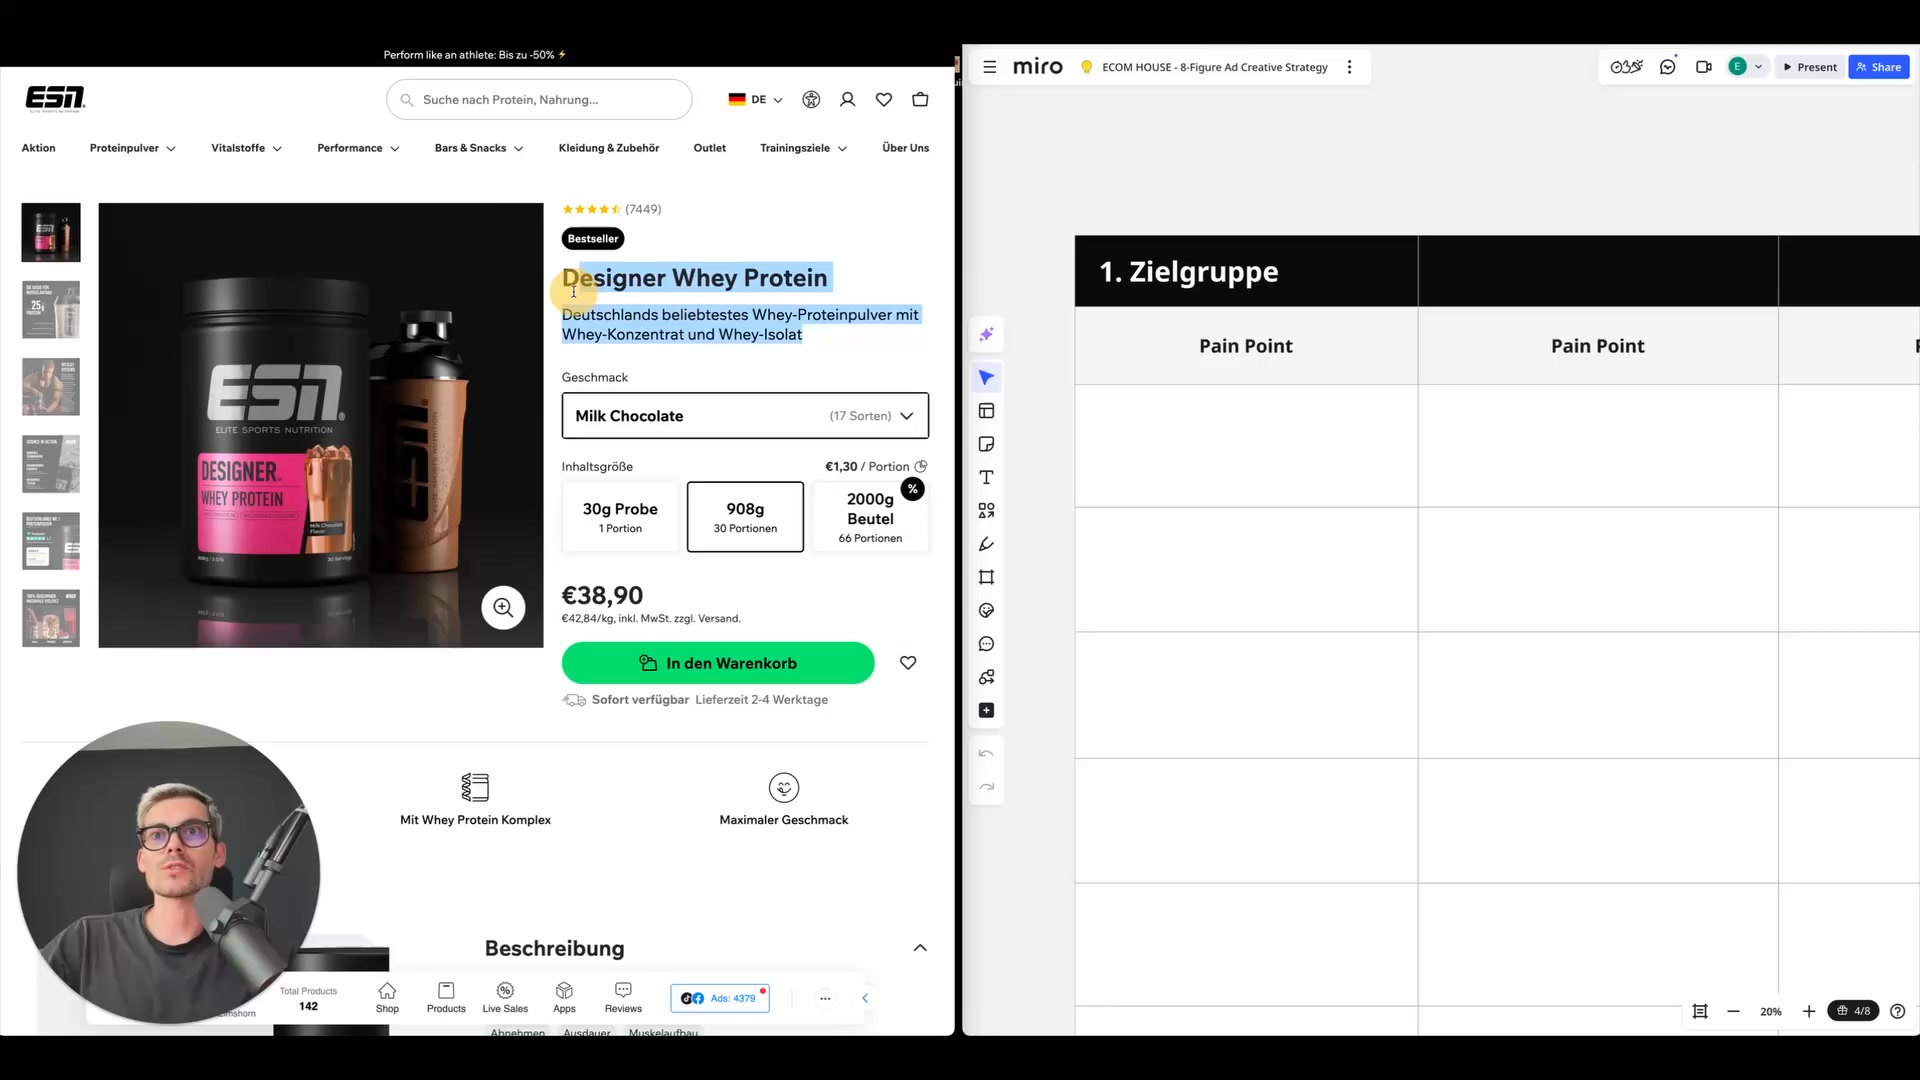Screen dimensions: 1920x1080
Task: Open Miro comments chat icon in top bar
Action: pos(1667,67)
